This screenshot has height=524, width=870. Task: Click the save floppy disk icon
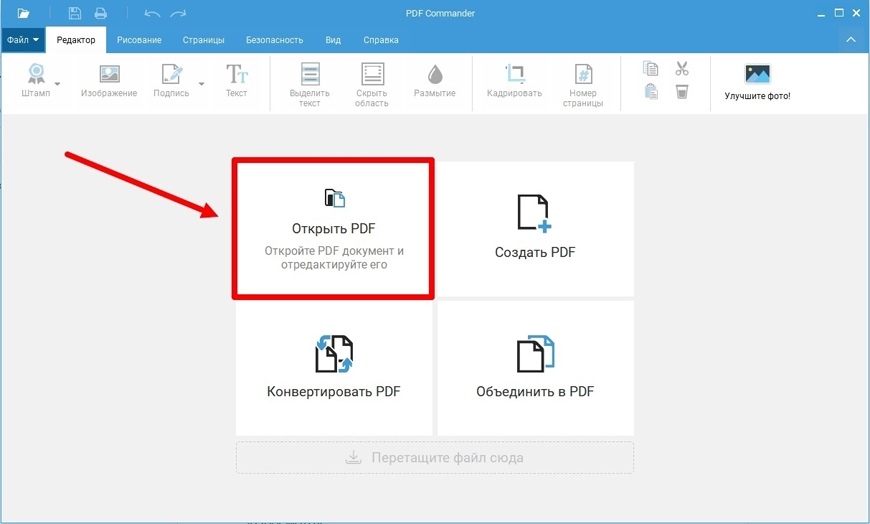[74, 13]
